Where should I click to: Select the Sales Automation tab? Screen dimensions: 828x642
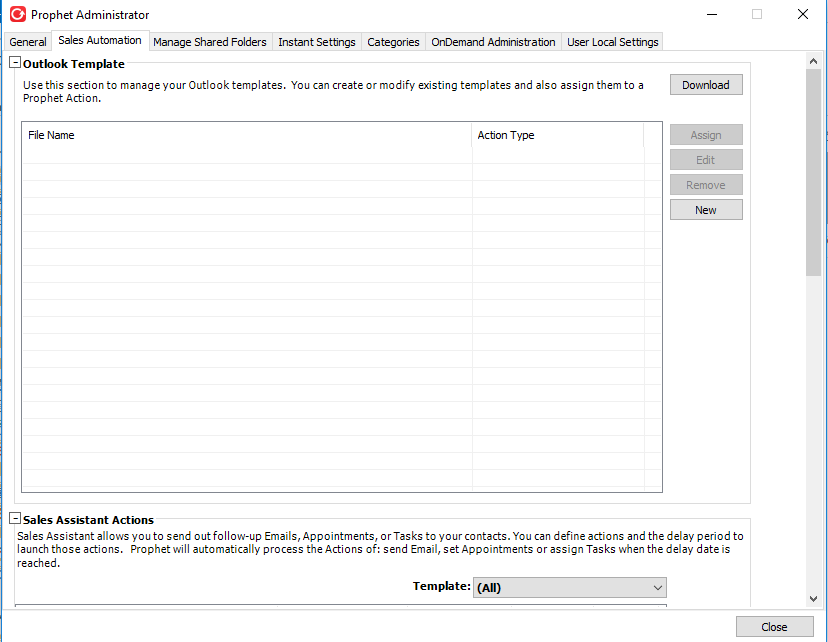pos(100,40)
